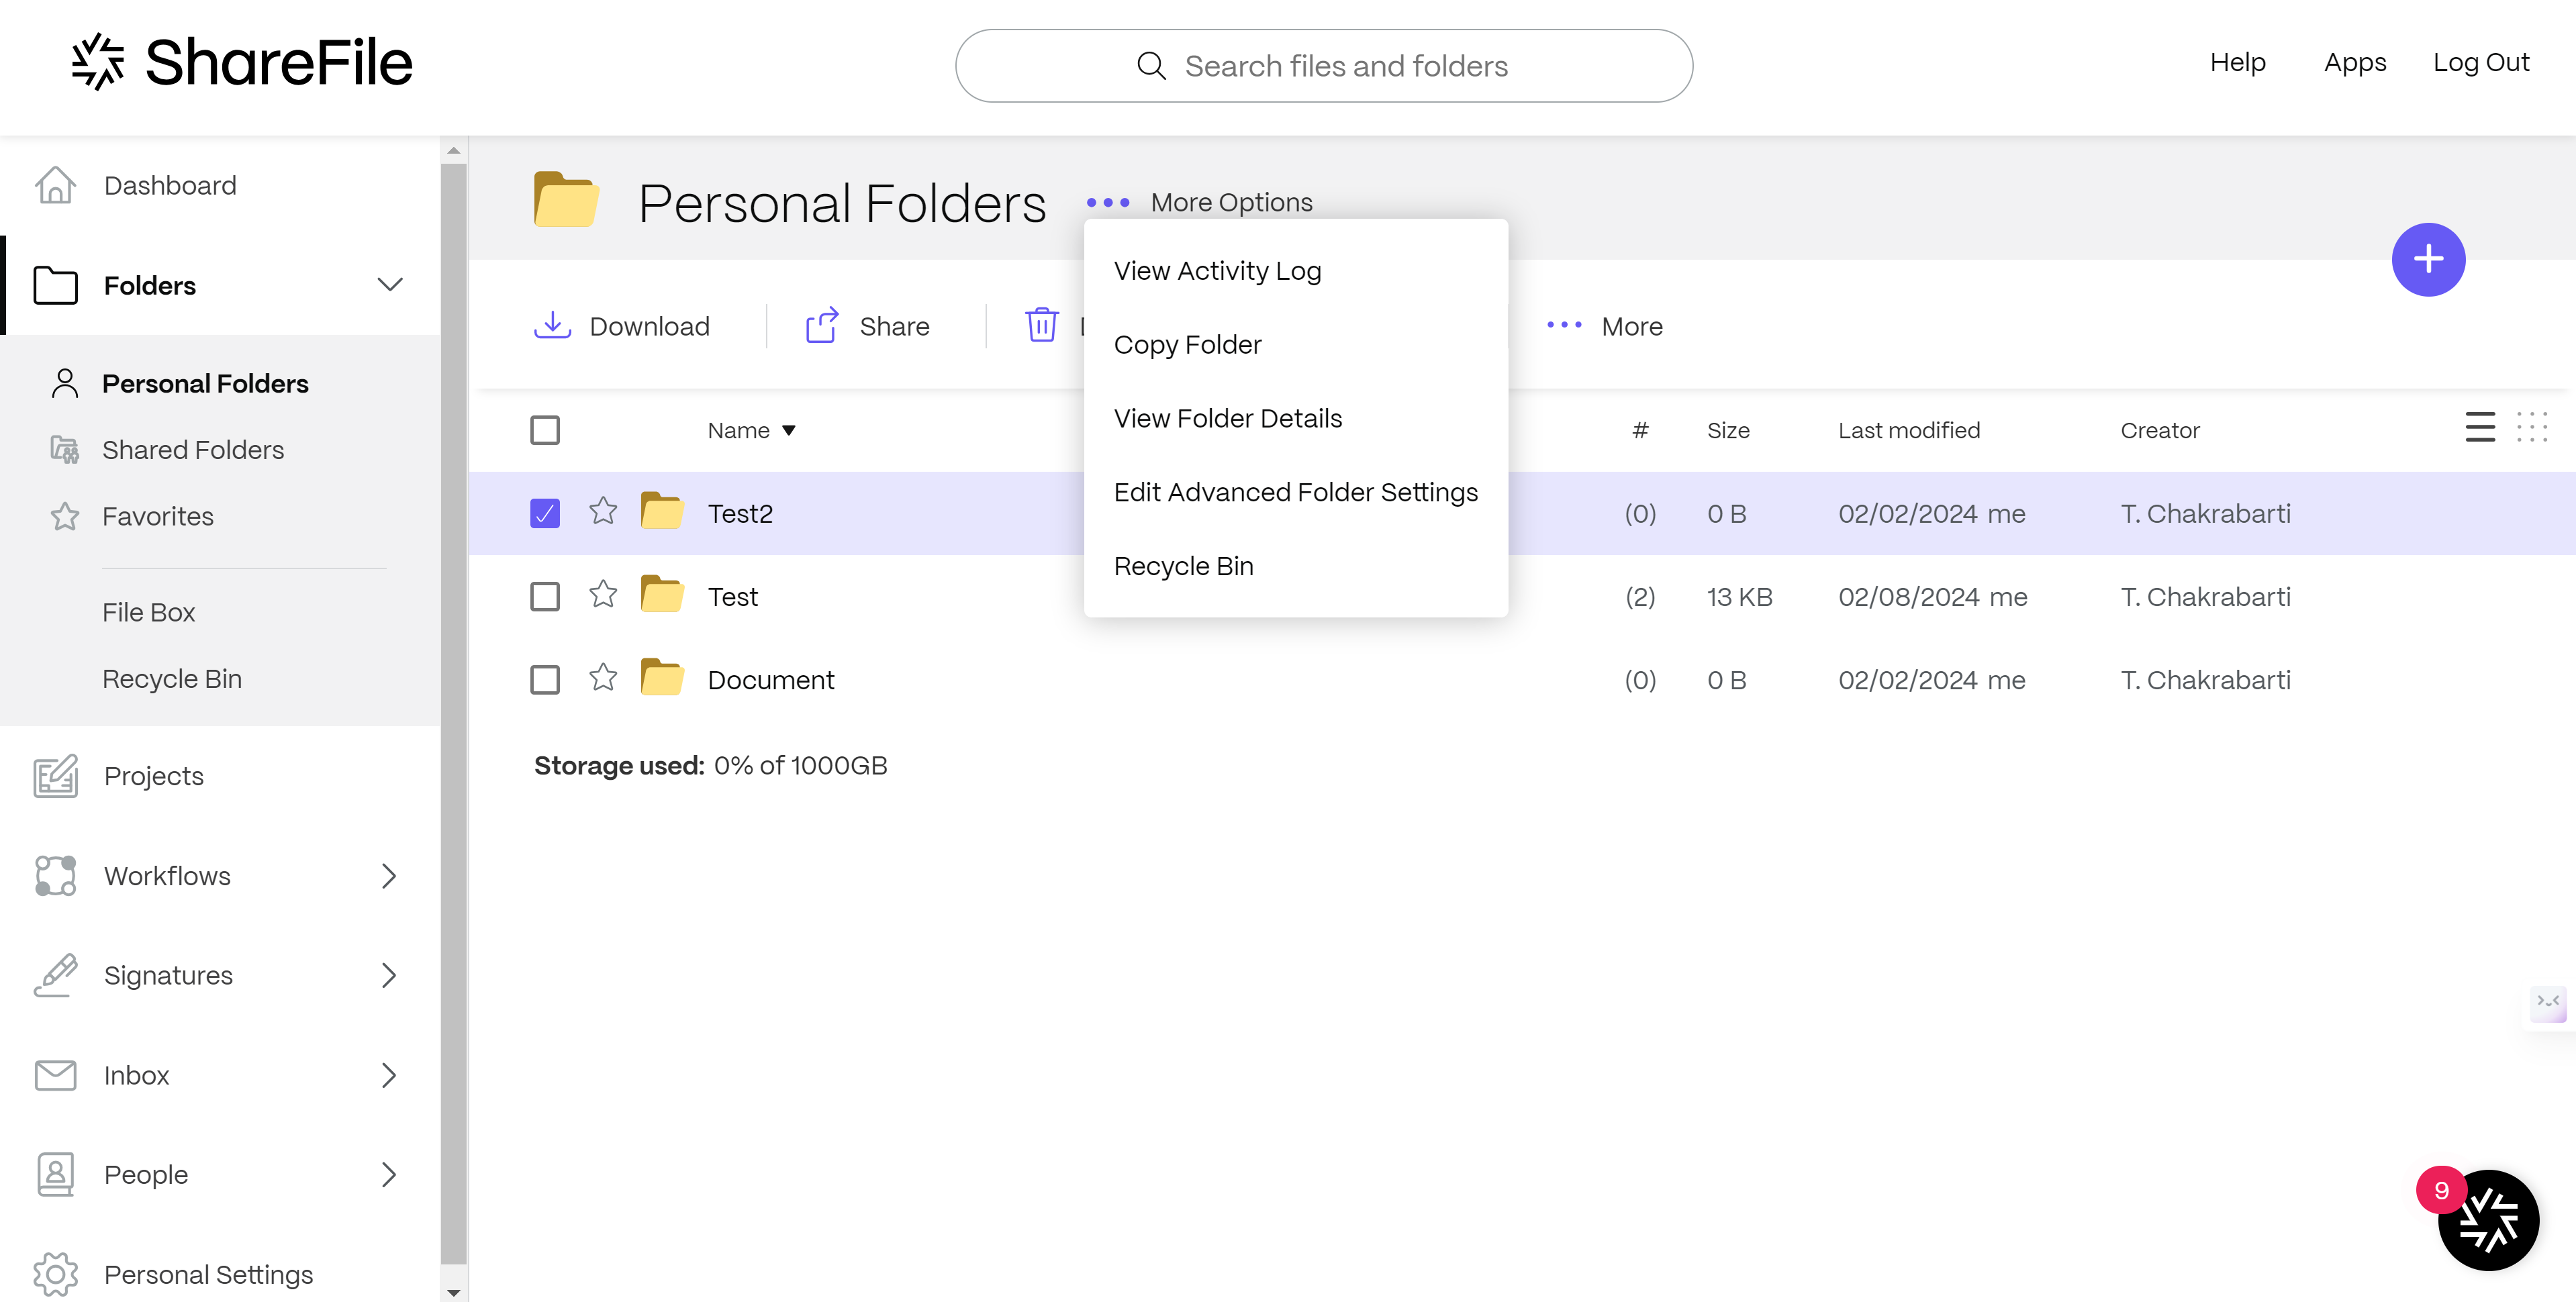Collapse the Folders sidebar section

pos(390,285)
